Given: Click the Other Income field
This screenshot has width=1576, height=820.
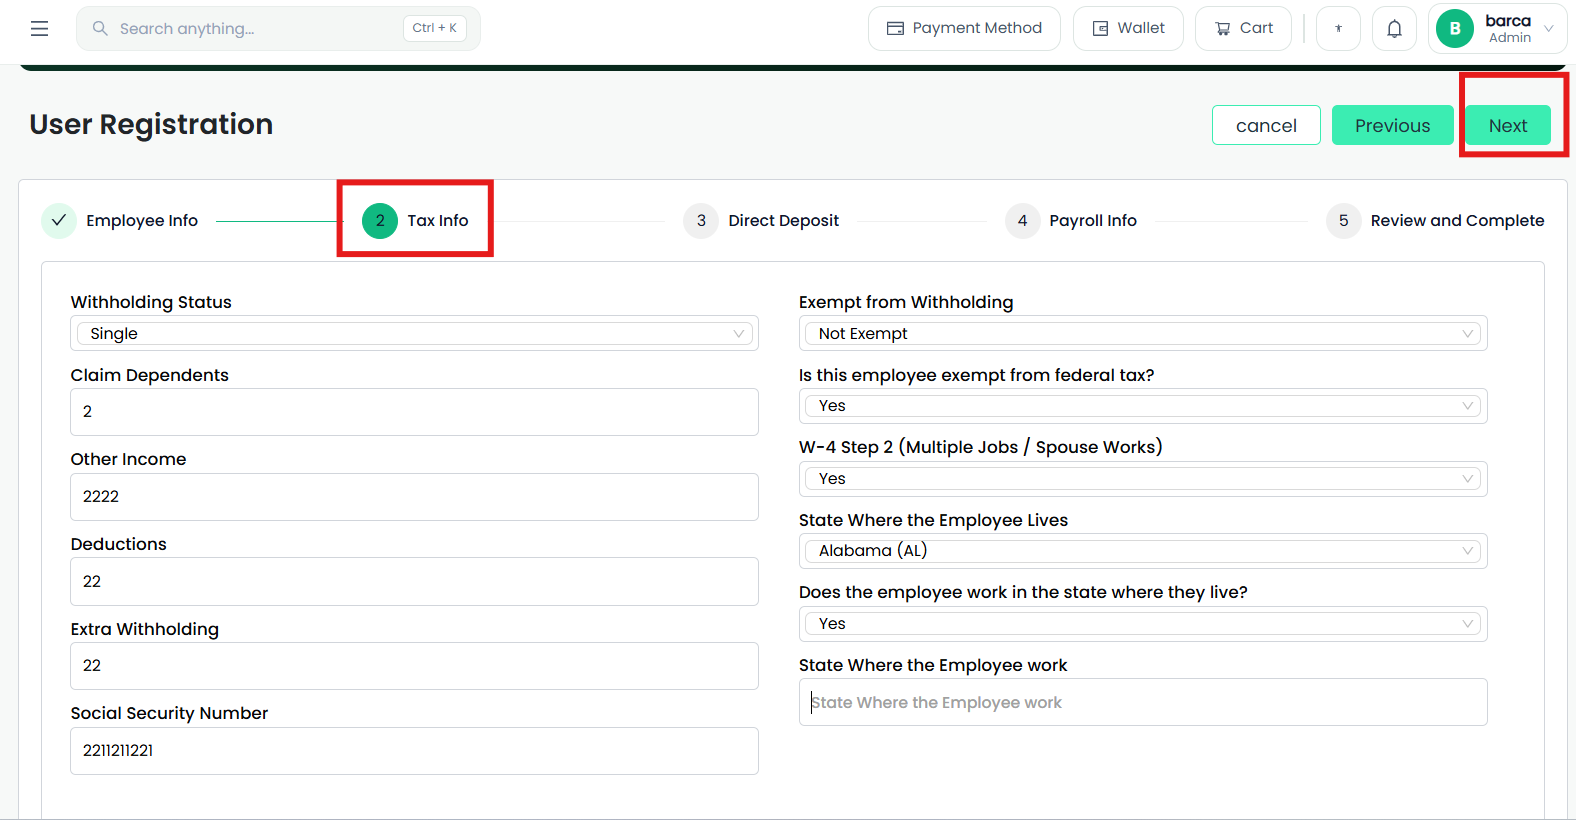Looking at the screenshot, I should point(414,497).
